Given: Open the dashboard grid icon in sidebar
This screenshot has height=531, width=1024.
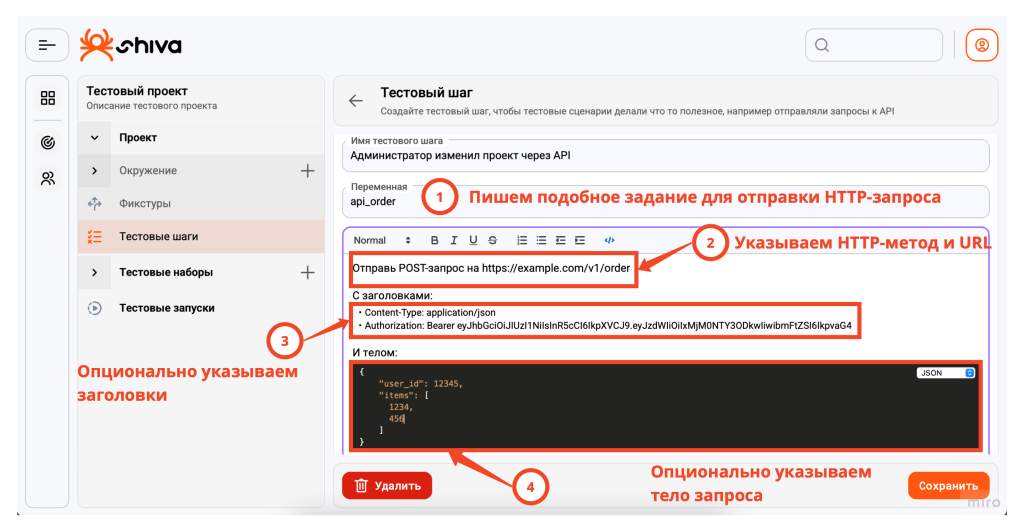Looking at the screenshot, I should [x=48, y=98].
